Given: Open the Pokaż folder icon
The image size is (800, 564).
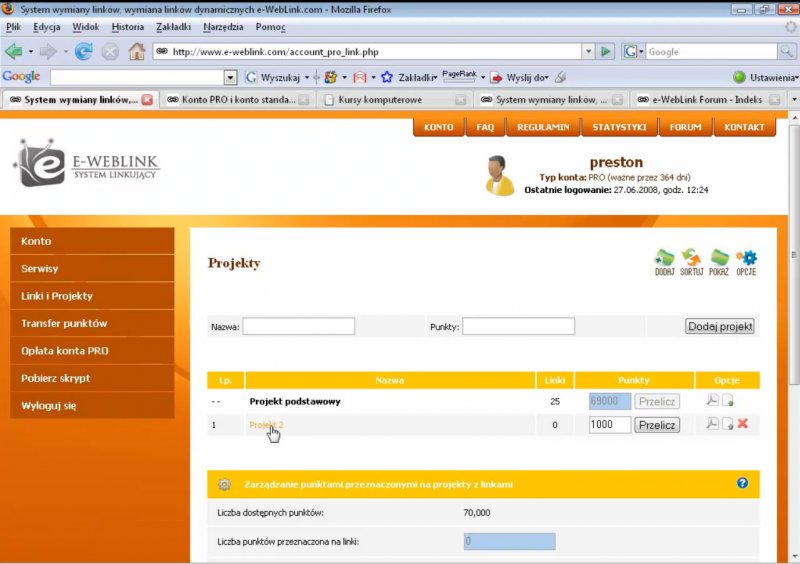Looking at the screenshot, I should [x=719, y=259].
